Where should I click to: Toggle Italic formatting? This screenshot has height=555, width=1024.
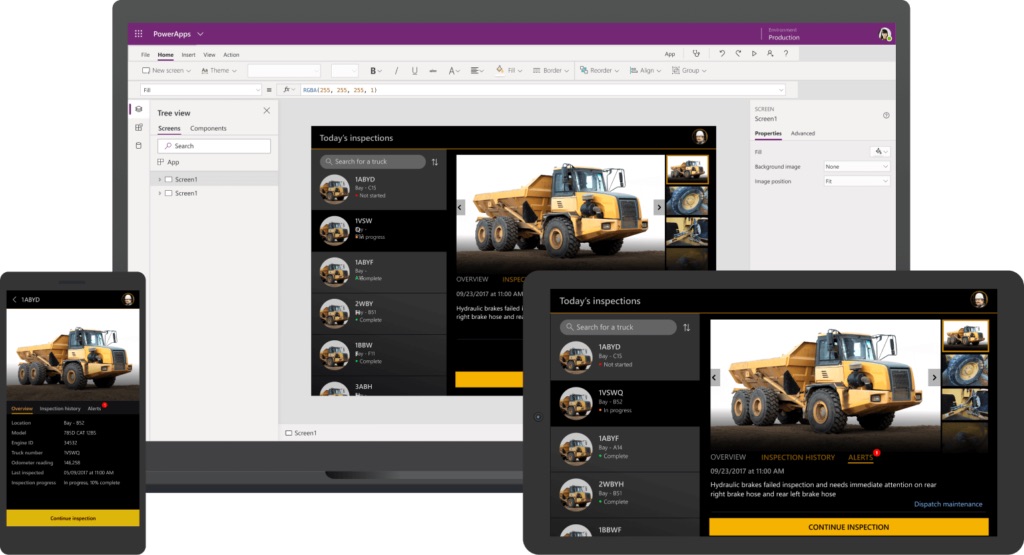pyautogui.click(x=396, y=71)
